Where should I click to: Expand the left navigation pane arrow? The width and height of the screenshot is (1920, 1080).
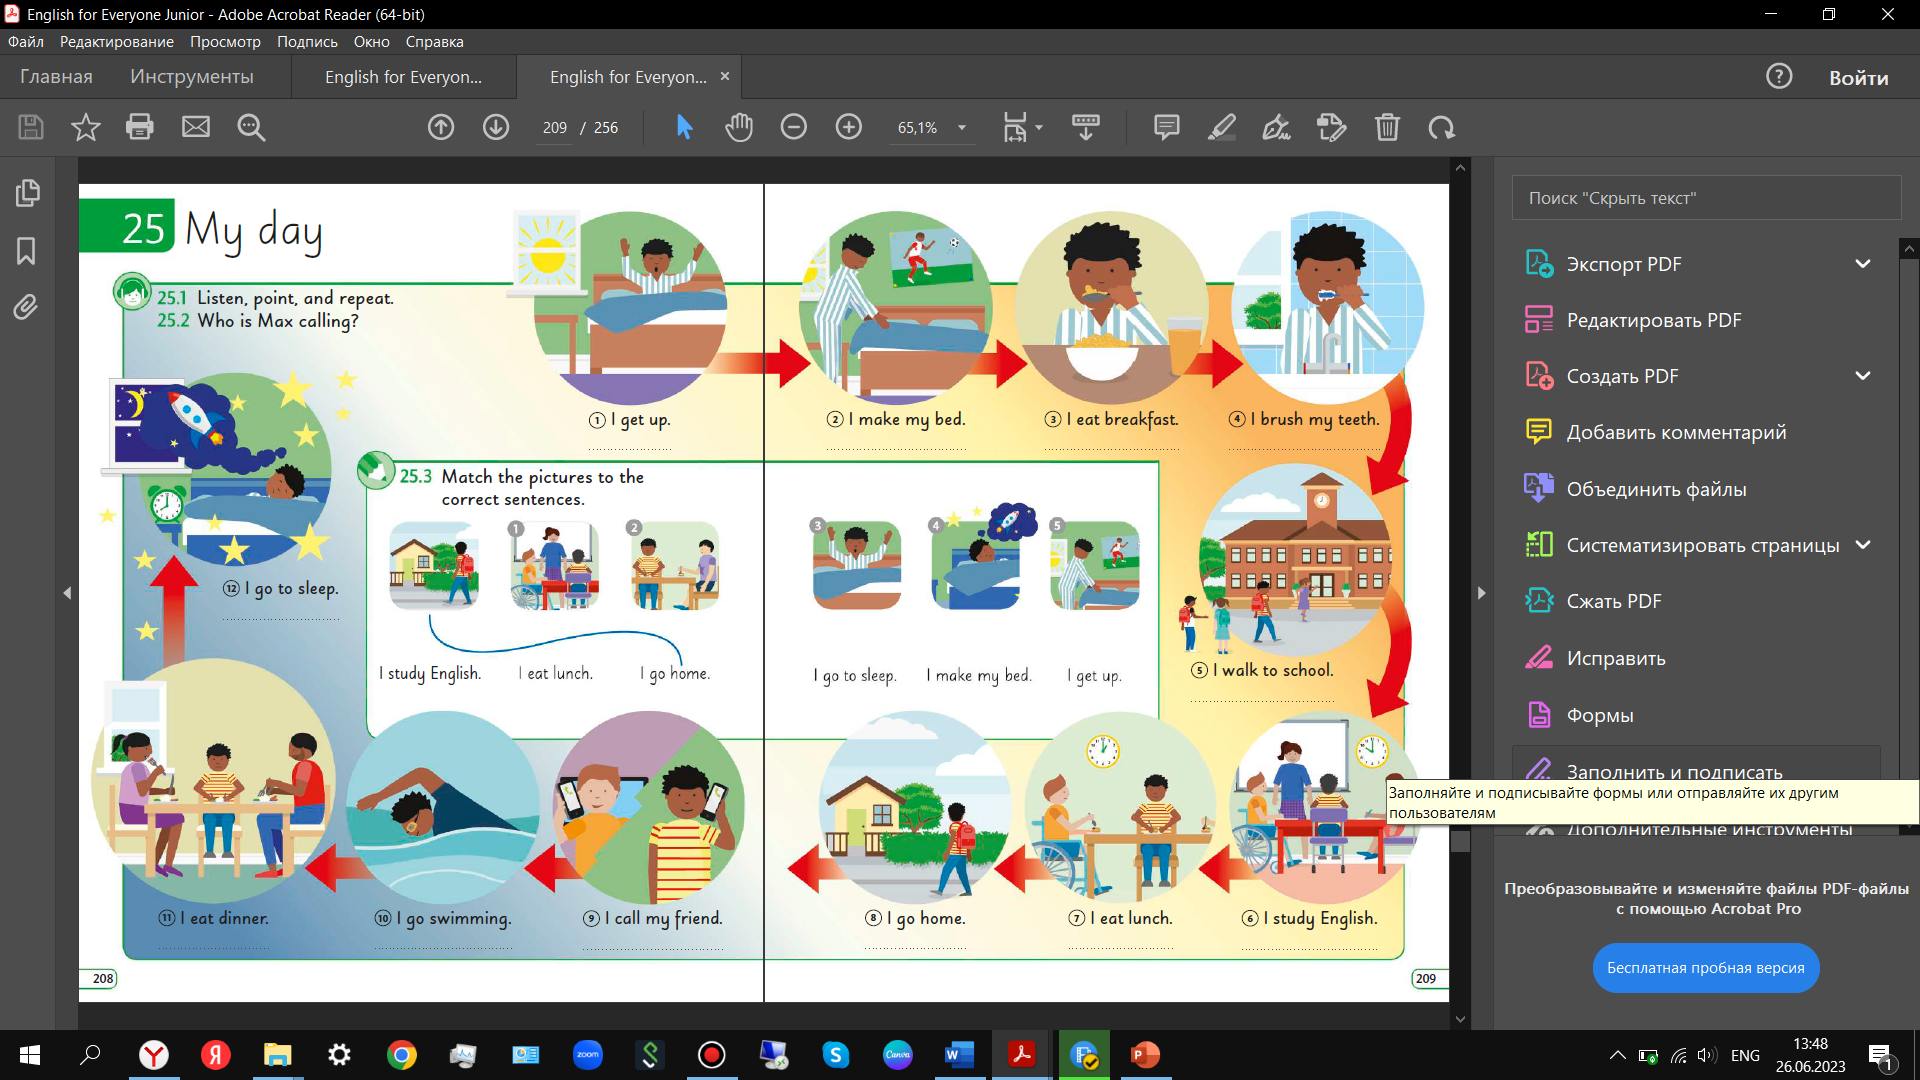coord(67,593)
